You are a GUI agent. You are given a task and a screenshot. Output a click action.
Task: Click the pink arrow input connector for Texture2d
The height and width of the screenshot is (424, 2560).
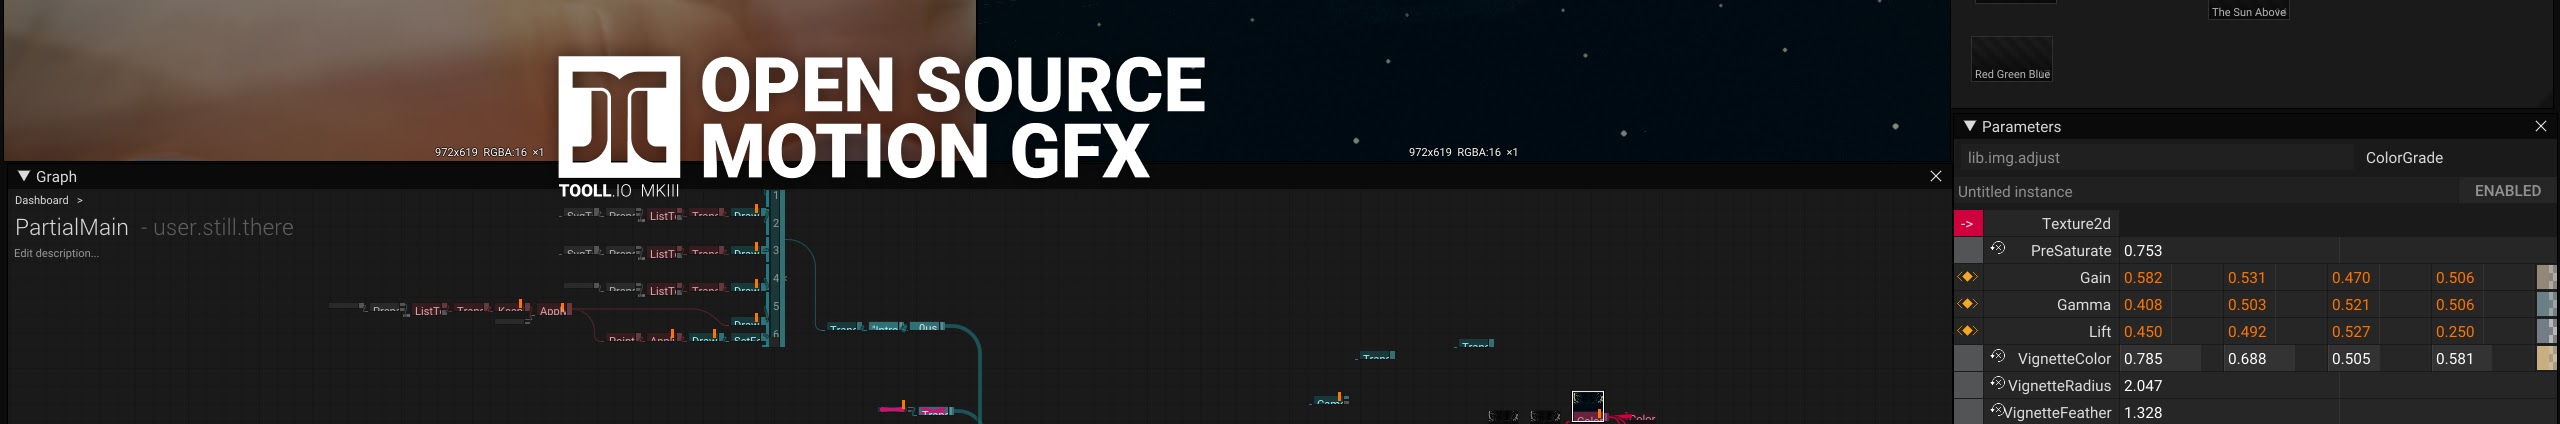click(x=1968, y=224)
